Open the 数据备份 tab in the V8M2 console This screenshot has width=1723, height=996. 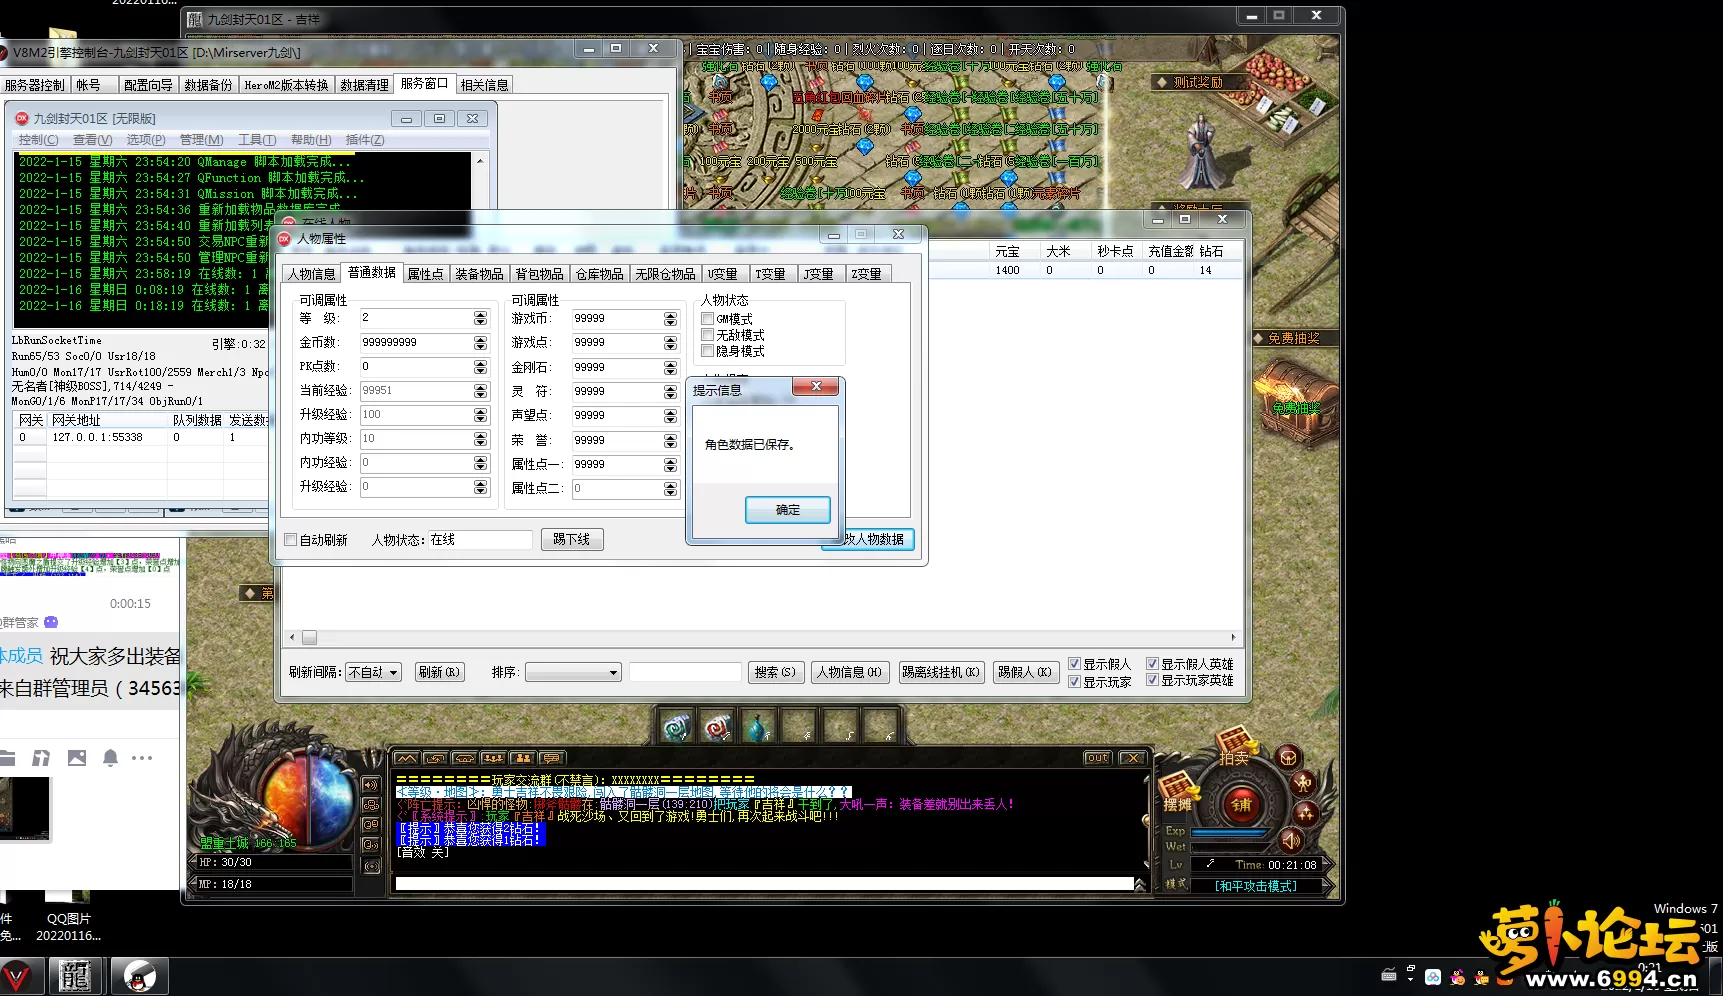pos(208,85)
